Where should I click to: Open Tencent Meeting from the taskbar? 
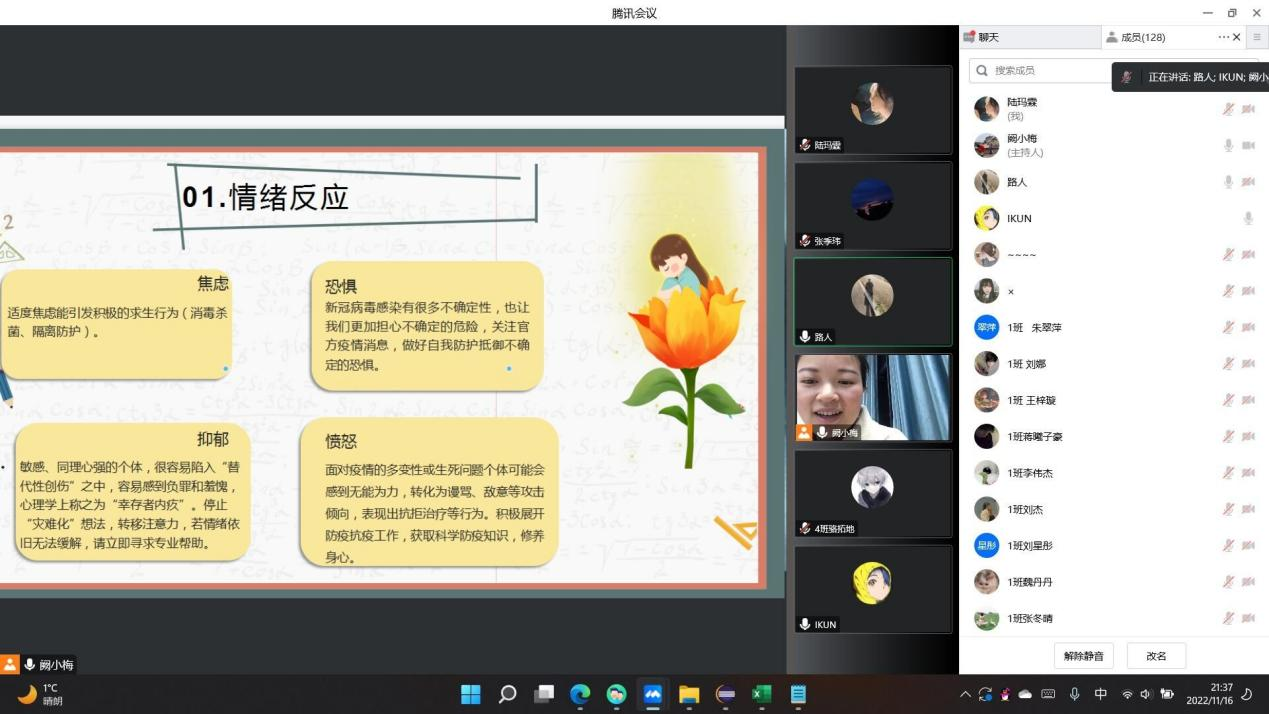[x=653, y=694]
